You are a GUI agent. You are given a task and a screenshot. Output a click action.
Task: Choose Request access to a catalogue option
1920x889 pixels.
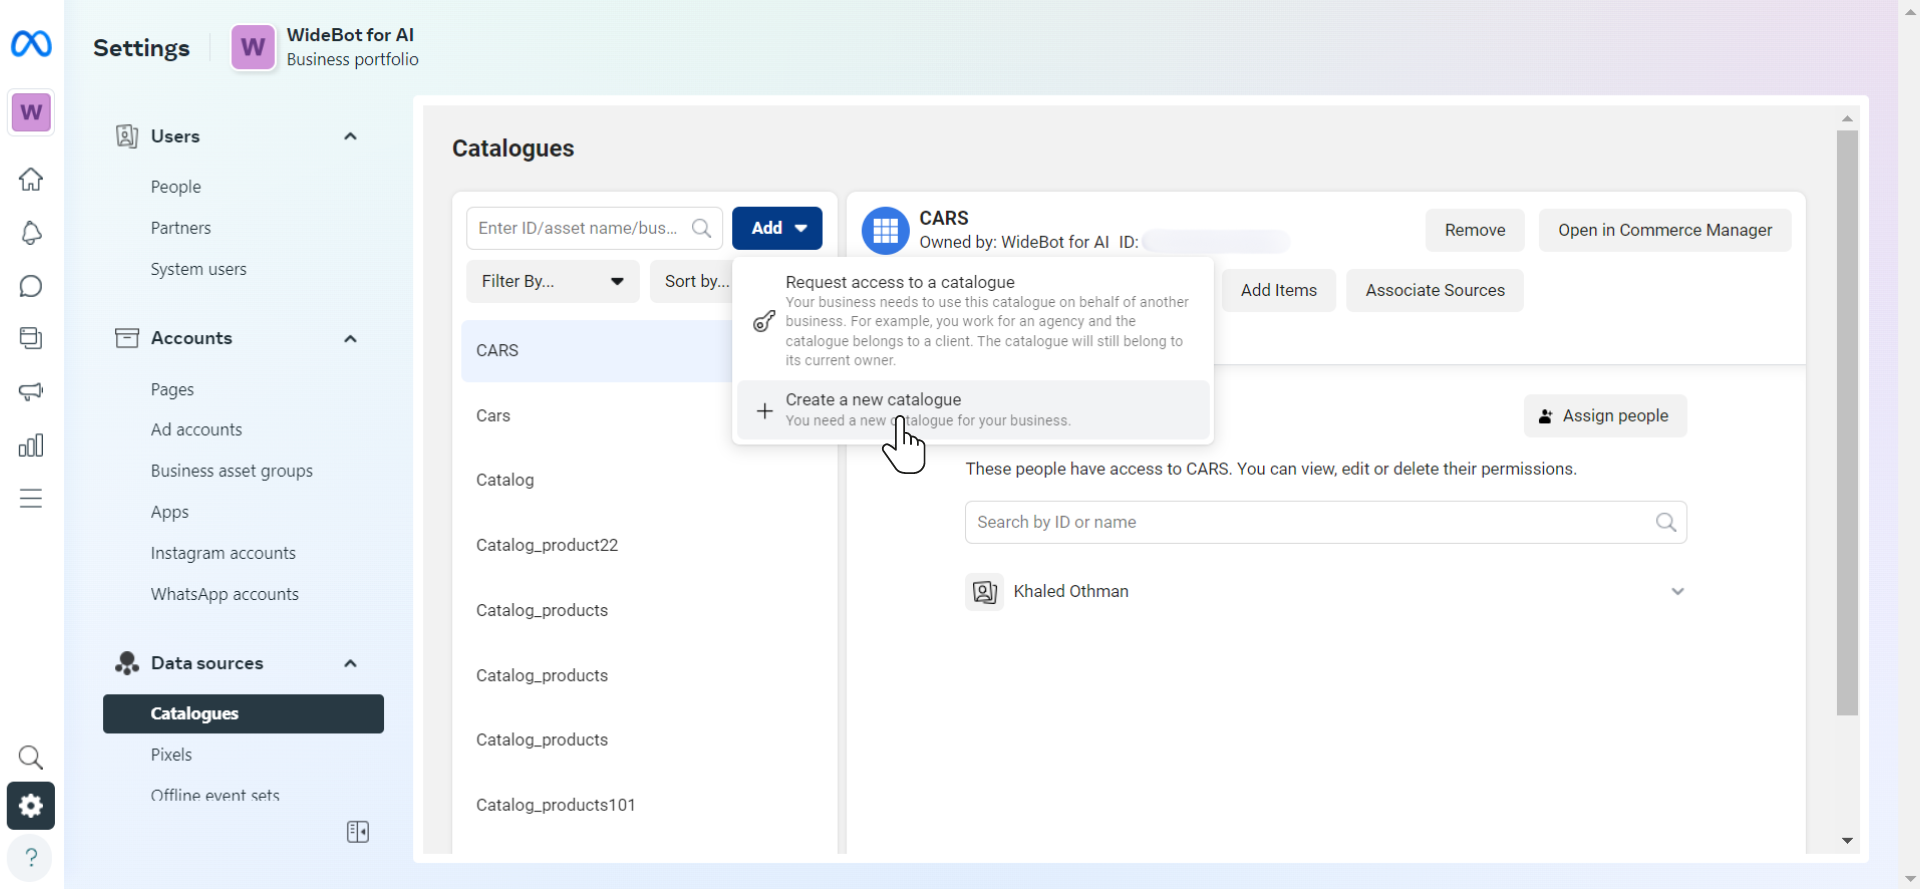click(974, 320)
